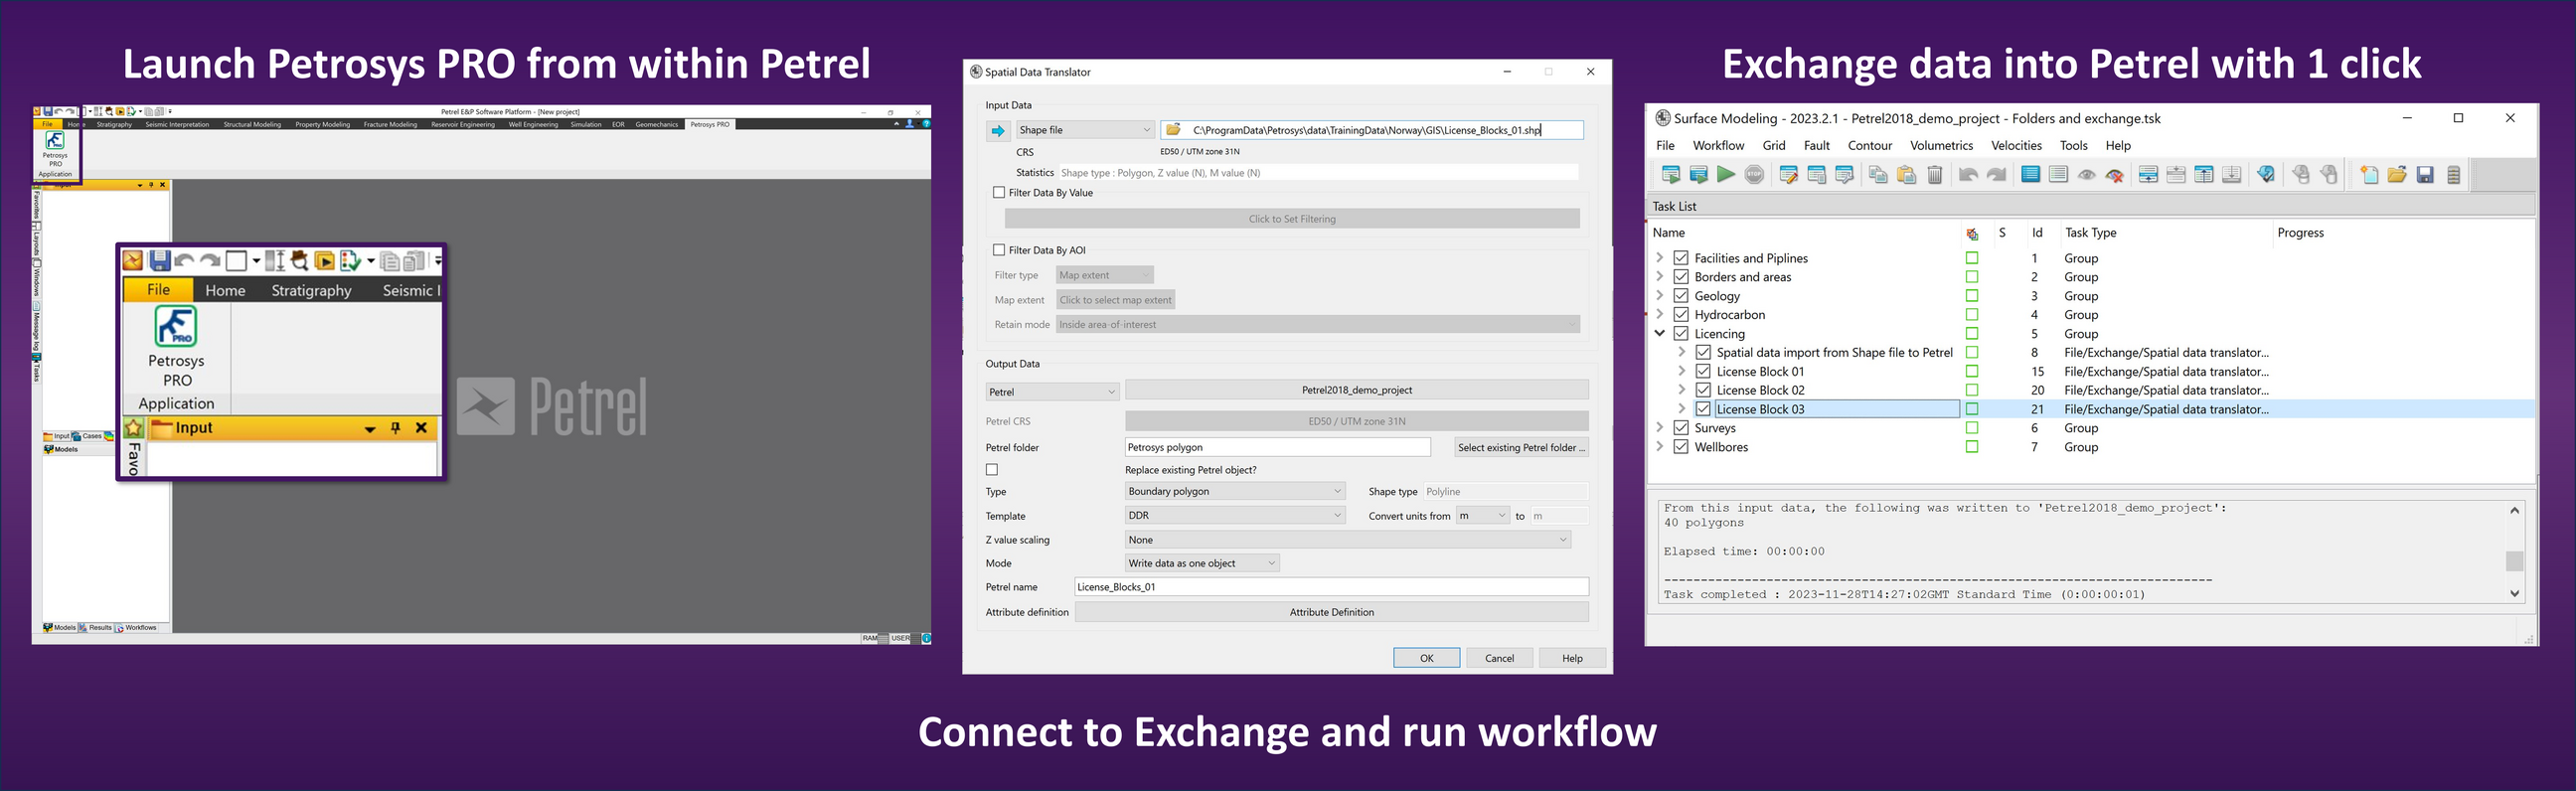Click the redo arrow in Surface Modeling toolbar
Screen dimensions: 2576x791
[x=1997, y=175]
